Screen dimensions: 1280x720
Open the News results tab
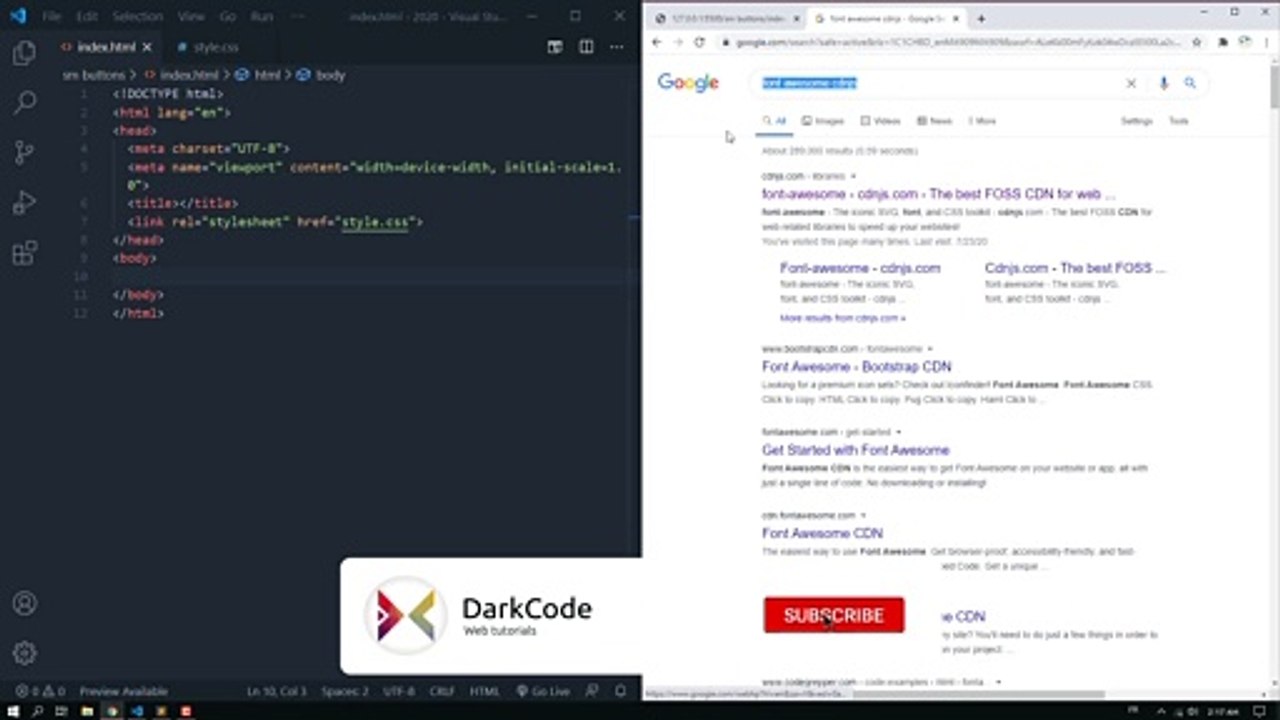(x=934, y=121)
